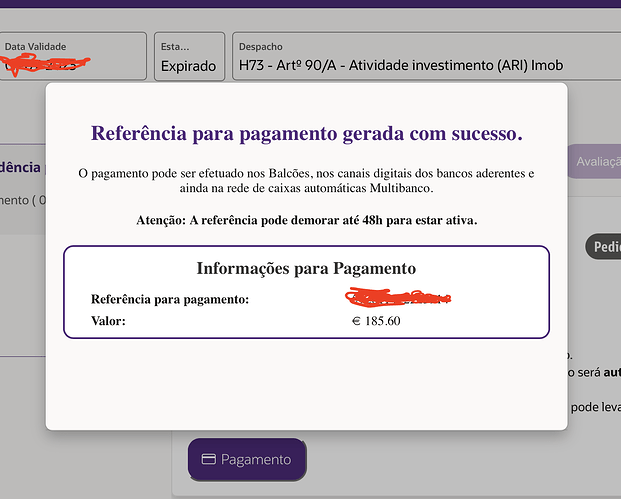The width and height of the screenshot is (621, 499).
Task: Click the € 185.60 amount value
Action: 376,321
